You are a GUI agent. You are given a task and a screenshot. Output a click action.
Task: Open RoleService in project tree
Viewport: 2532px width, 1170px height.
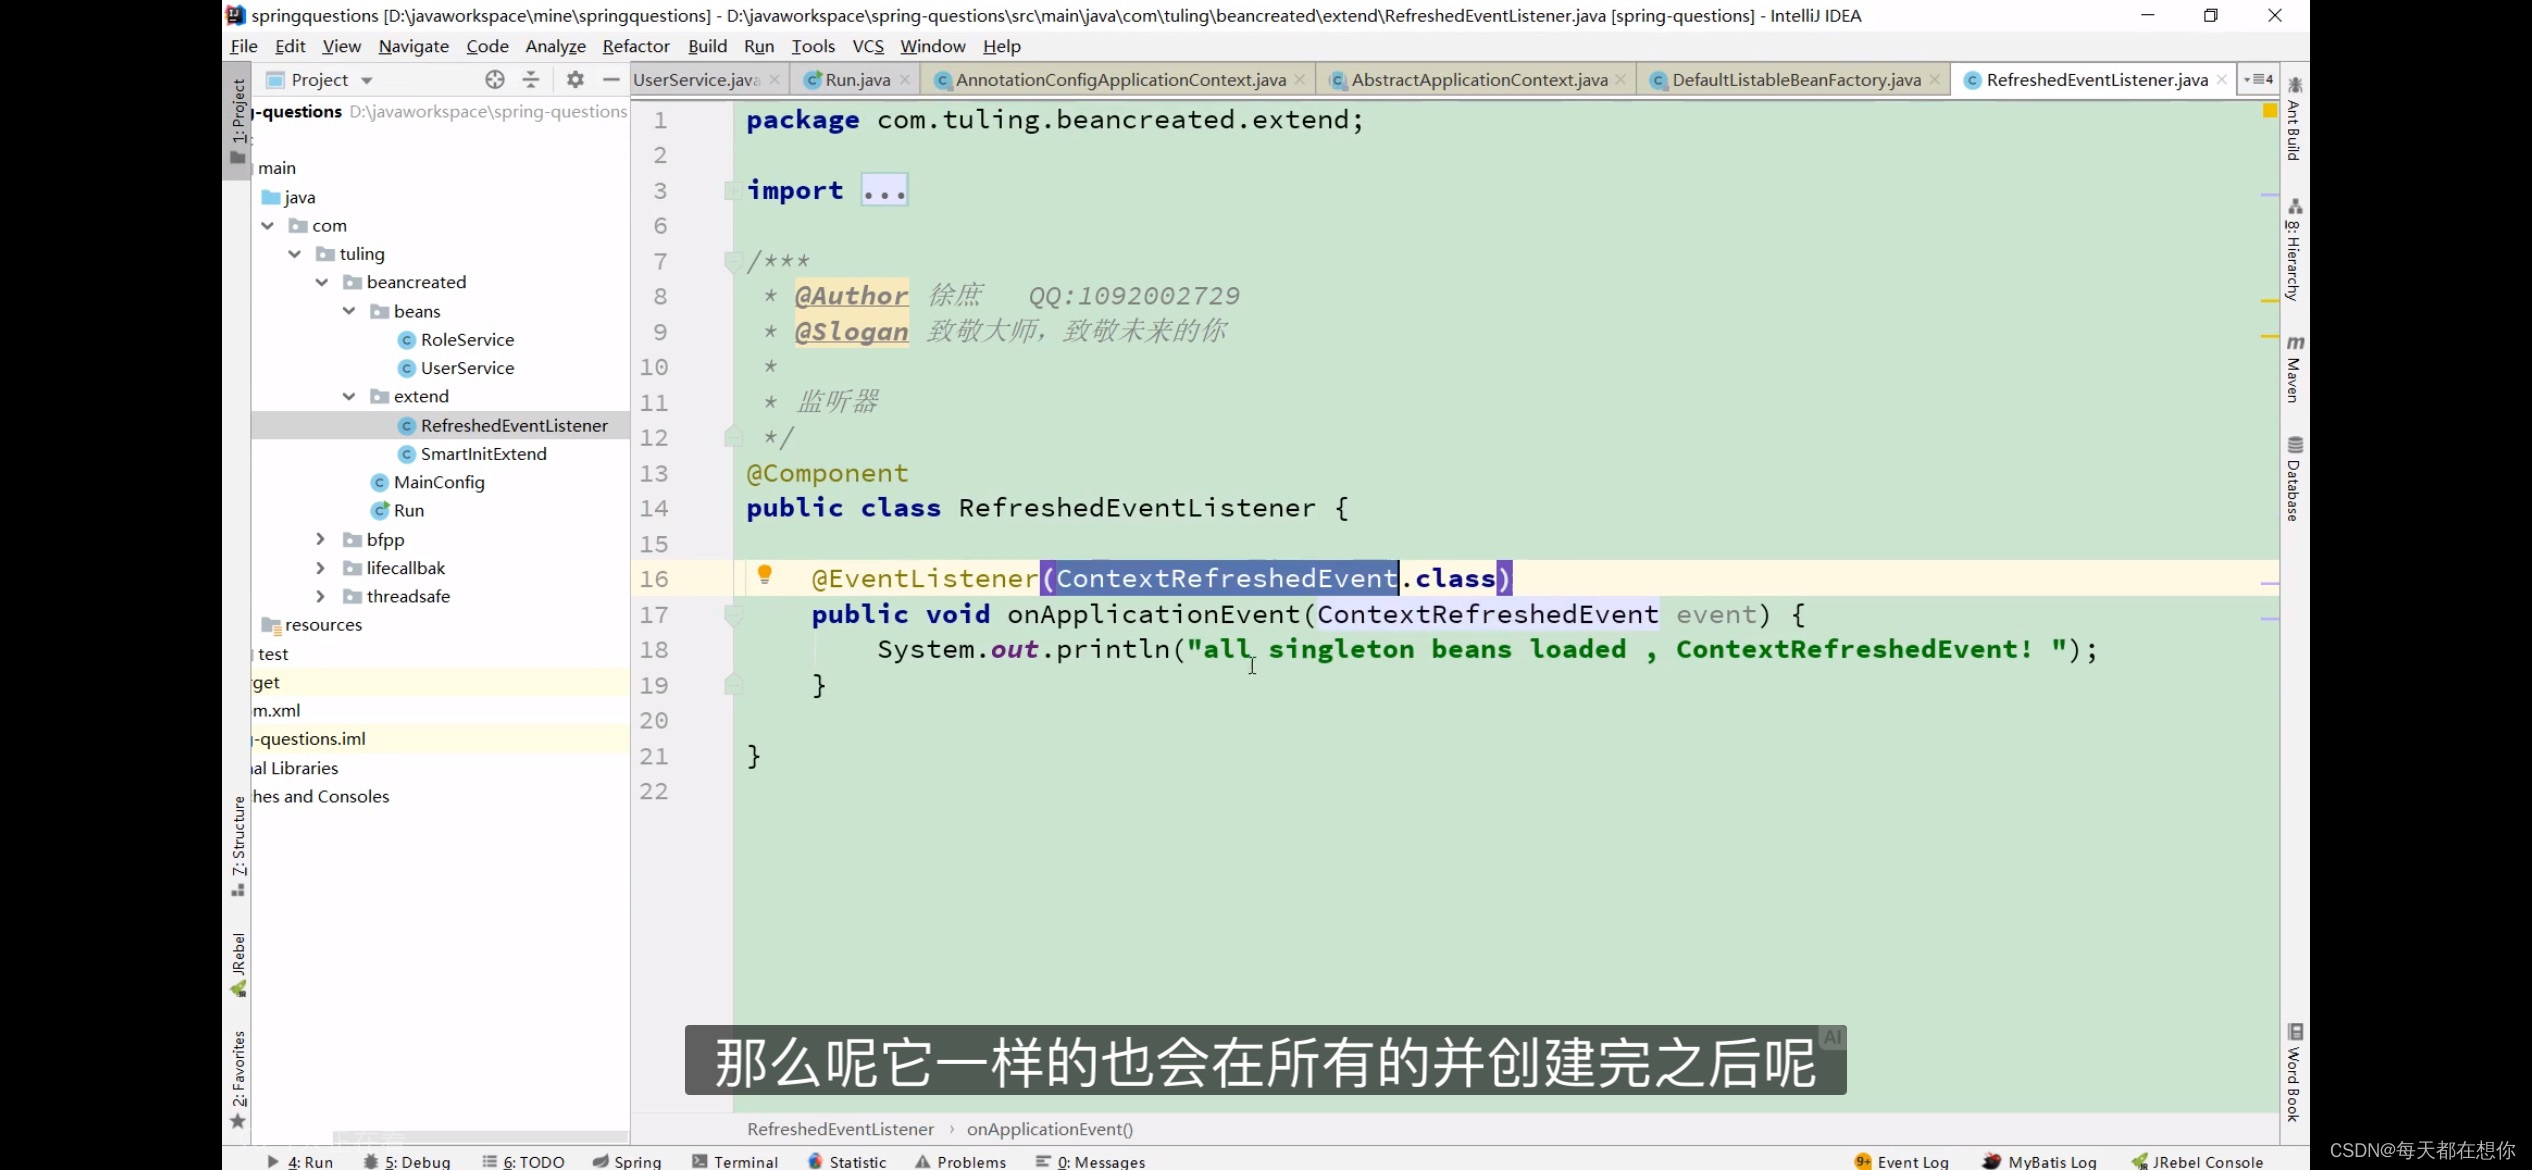(467, 340)
